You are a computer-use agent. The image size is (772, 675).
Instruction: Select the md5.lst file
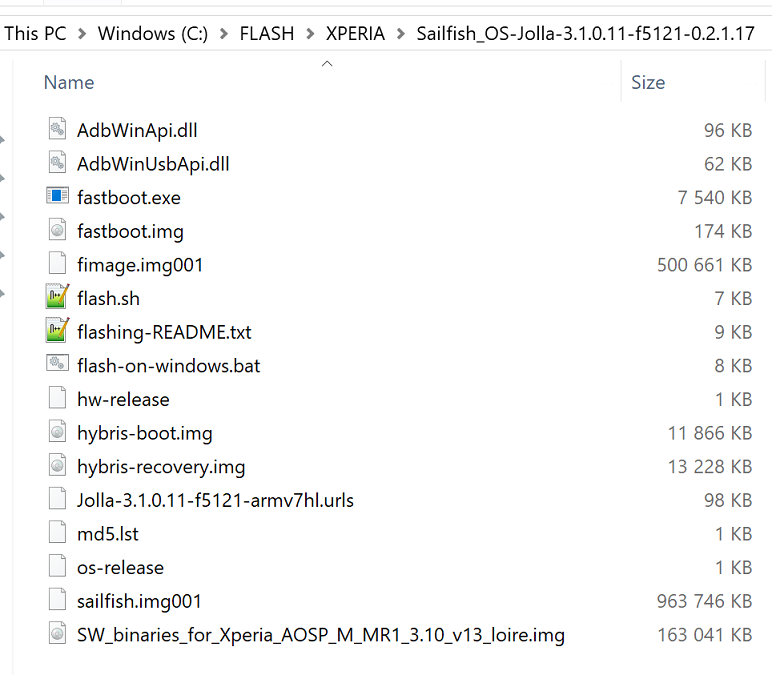point(107,534)
